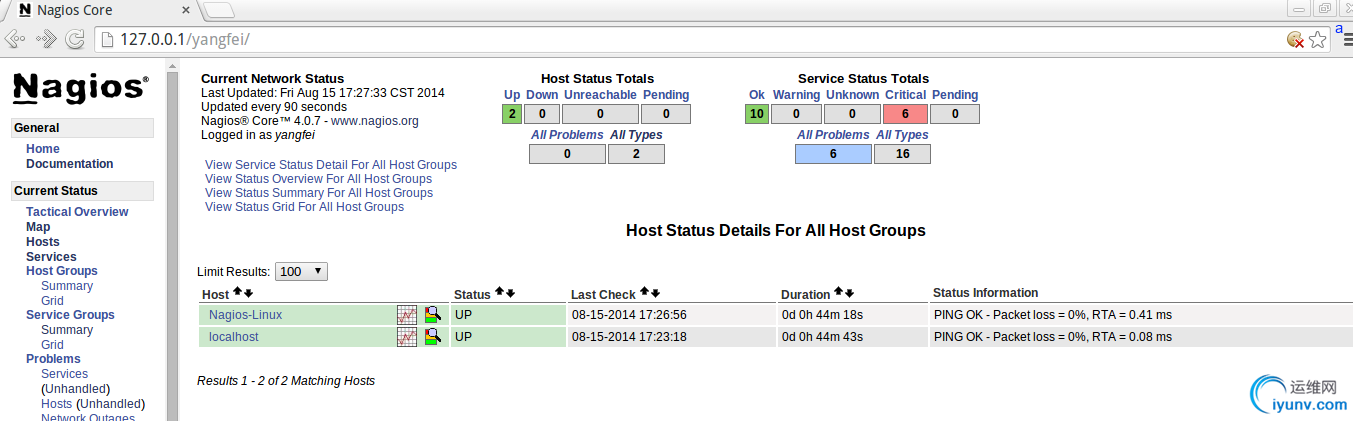
Task: Bookmark this page with the star icon
Action: [1318, 39]
